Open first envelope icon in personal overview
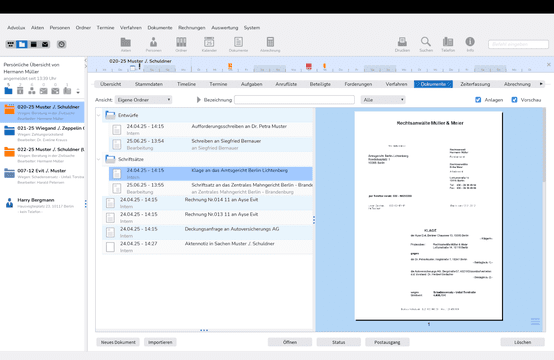This screenshot has height=360, width=554. tap(43, 91)
